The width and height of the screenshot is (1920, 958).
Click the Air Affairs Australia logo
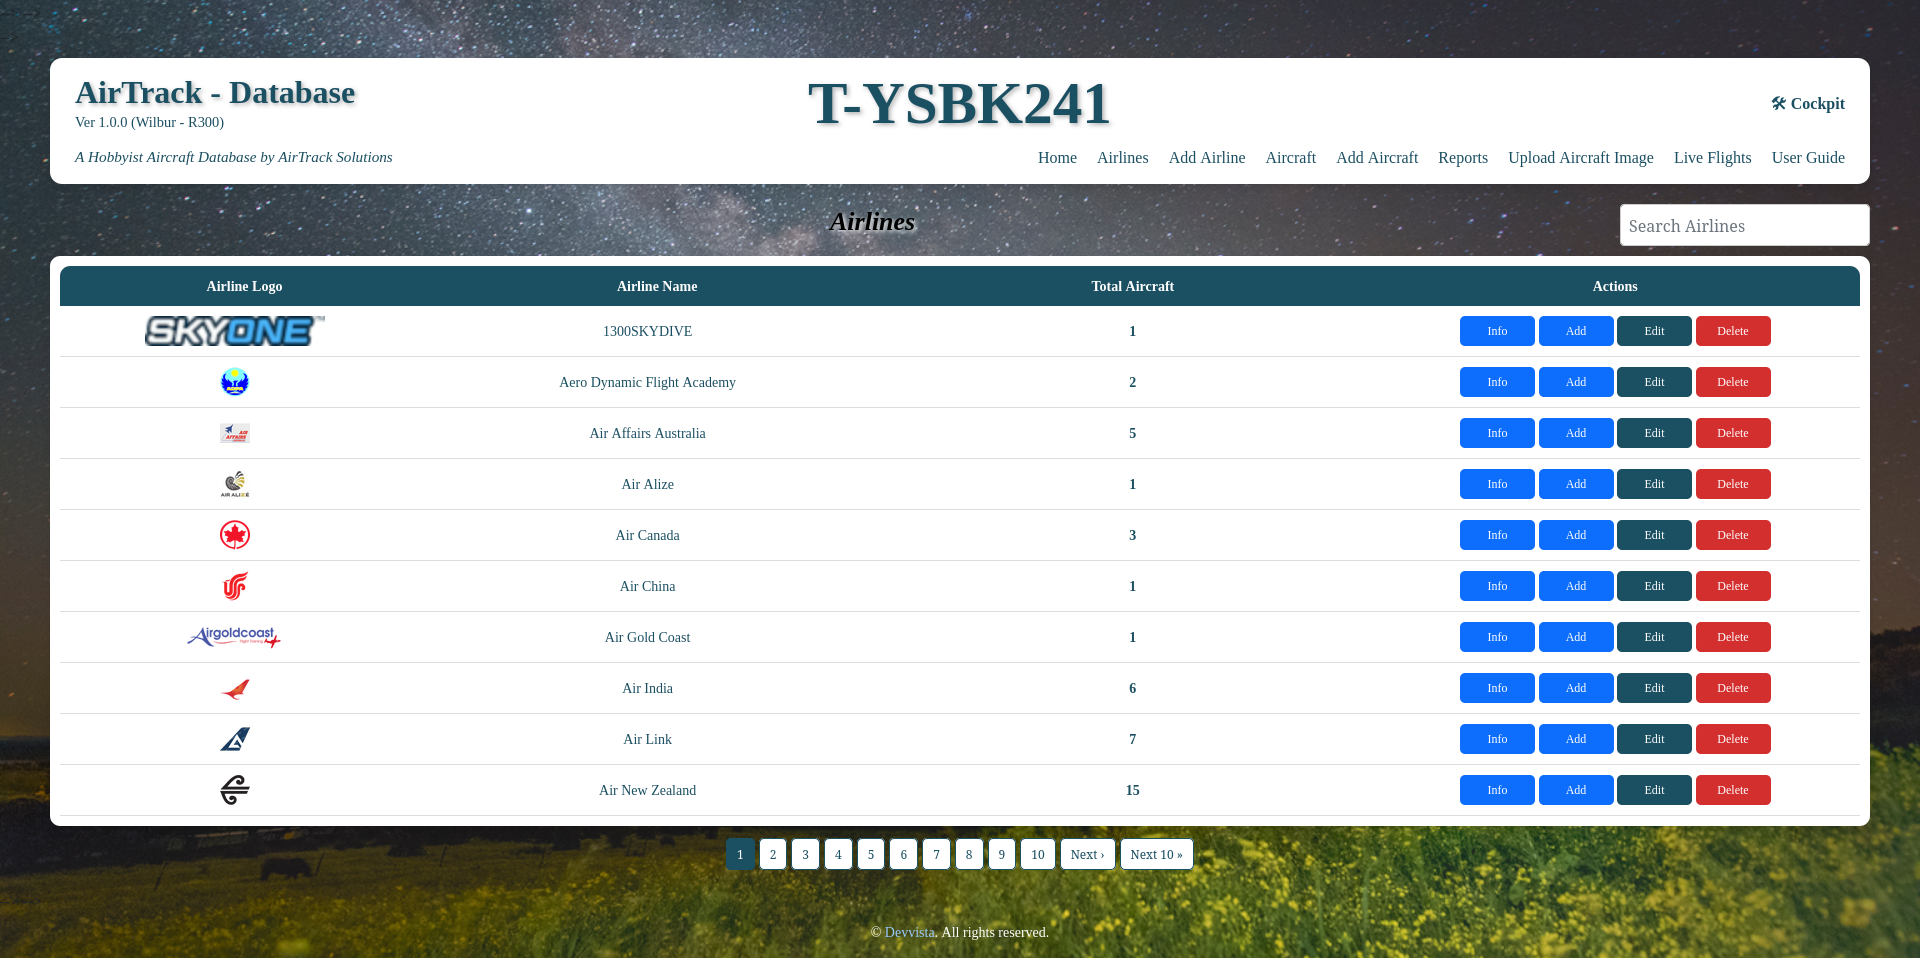click(235, 433)
